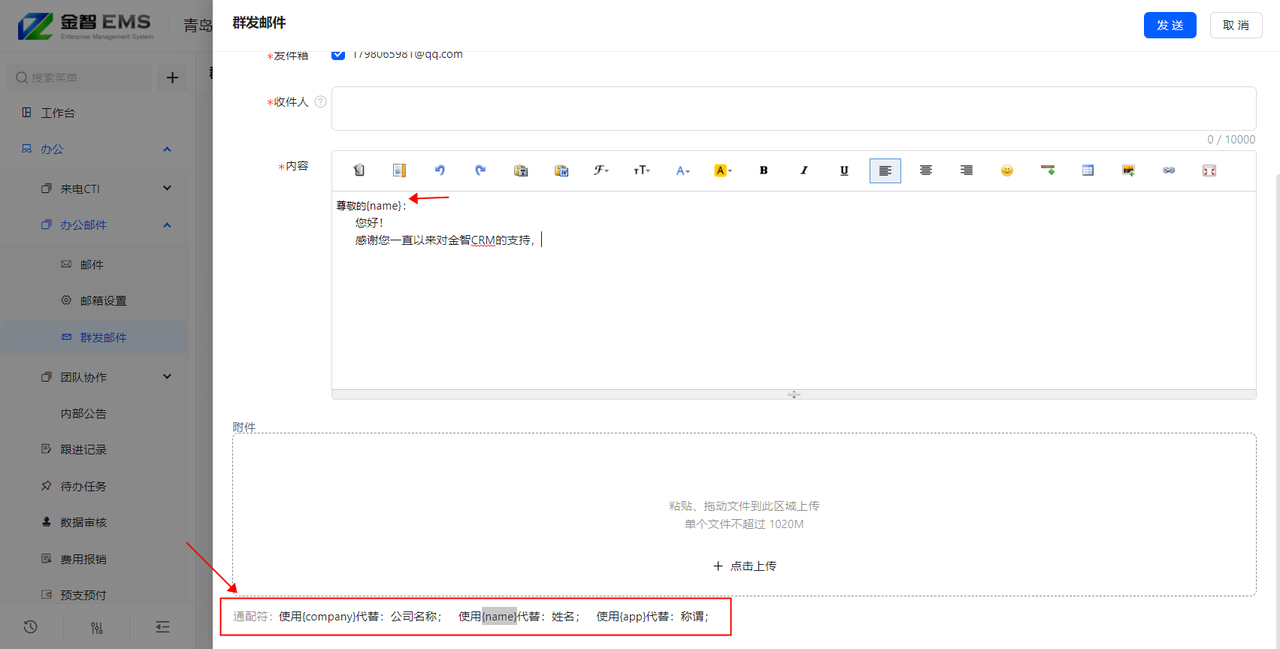Toggle fullscreen editor mode
The image size is (1280, 649).
1209,171
